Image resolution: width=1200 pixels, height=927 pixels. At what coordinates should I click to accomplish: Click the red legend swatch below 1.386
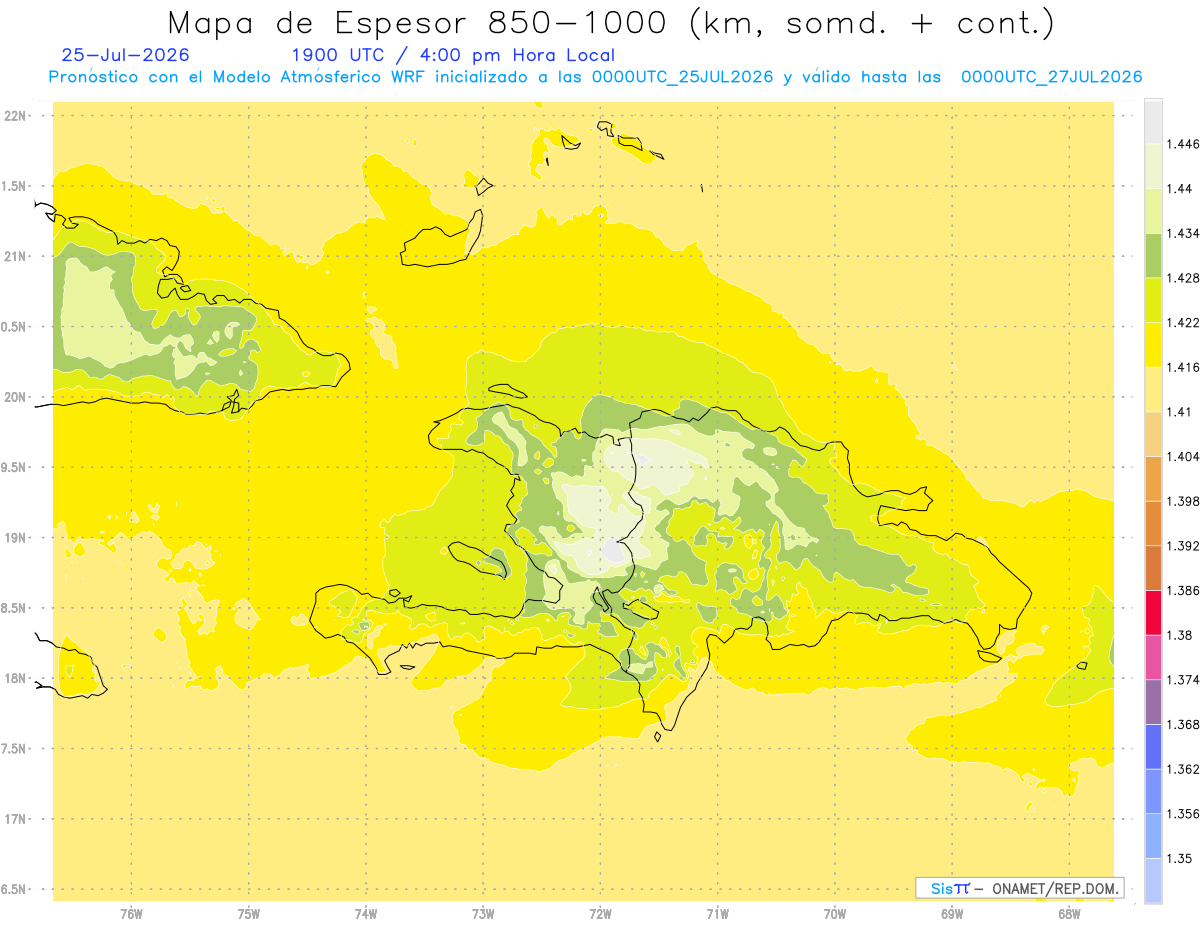[x=1153, y=612]
